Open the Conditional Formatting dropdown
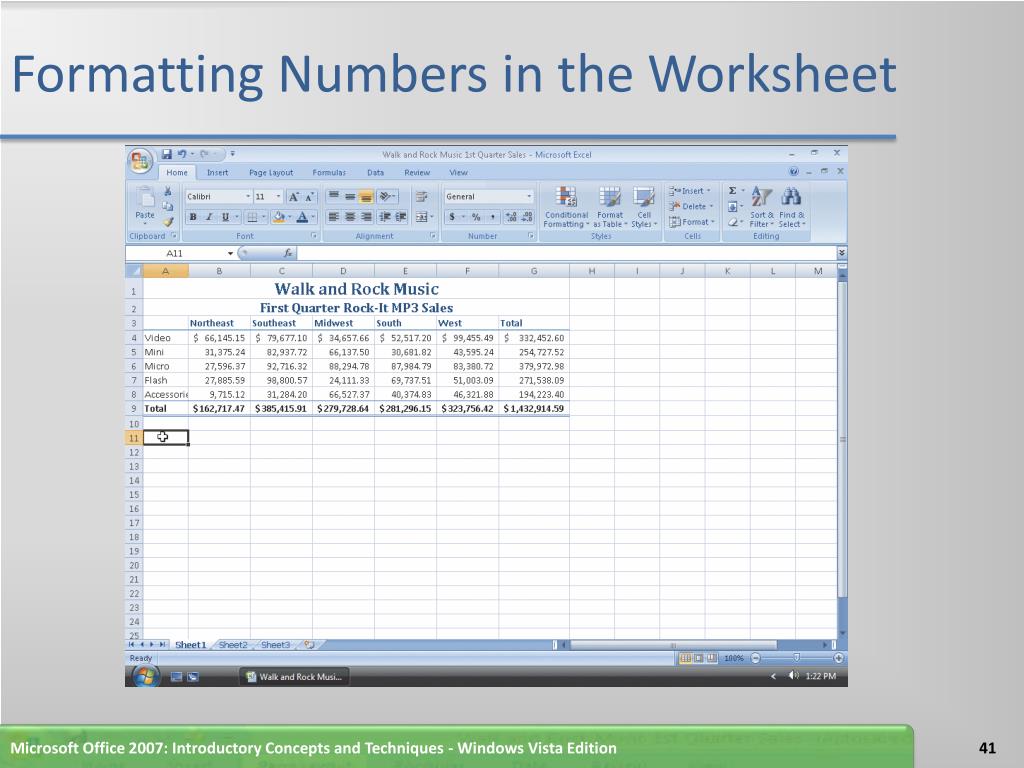1024x768 pixels. coord(566,207)
